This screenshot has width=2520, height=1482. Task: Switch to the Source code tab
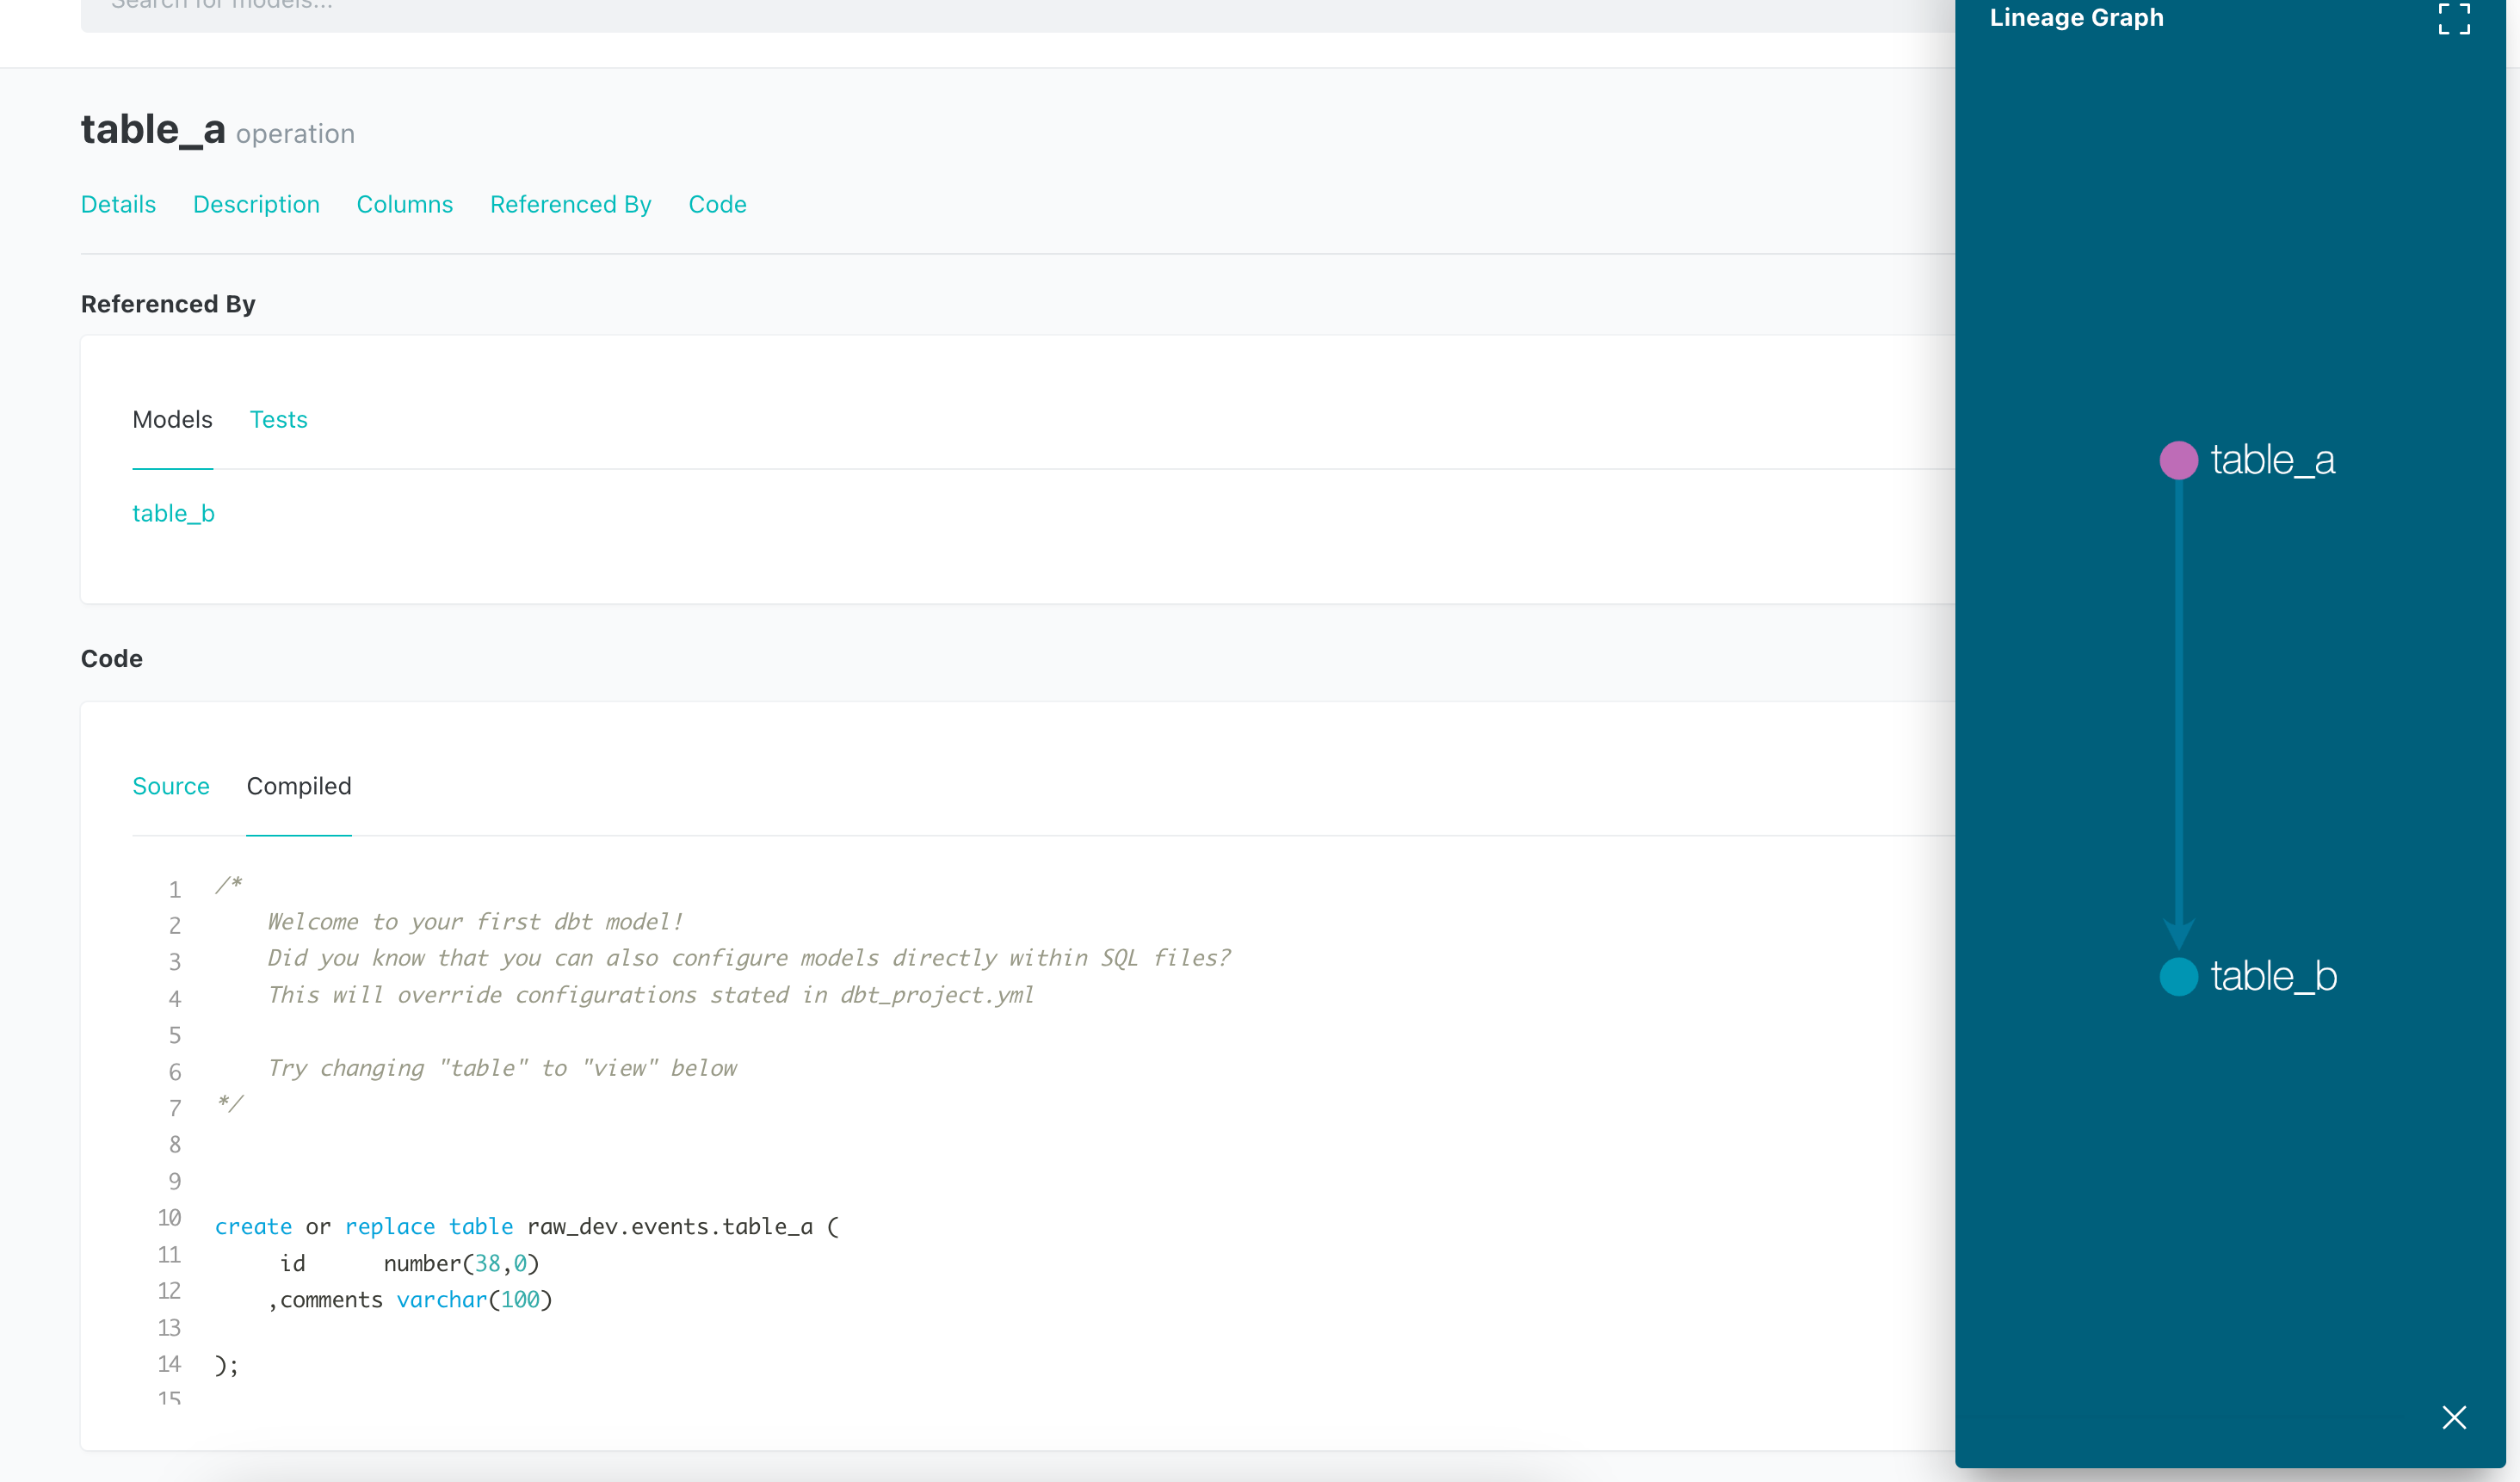[x=170, y=786]
